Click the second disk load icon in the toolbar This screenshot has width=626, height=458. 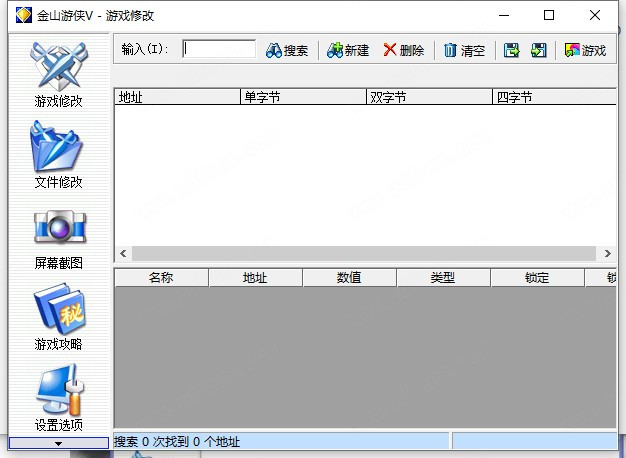pos(539,50)
